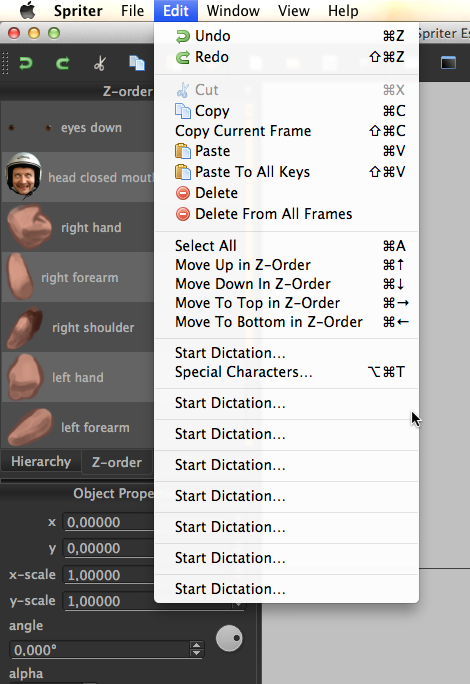Click the green redo arrow in toolbar
This screenshot has height=684, width=470.
coord(62,64)
